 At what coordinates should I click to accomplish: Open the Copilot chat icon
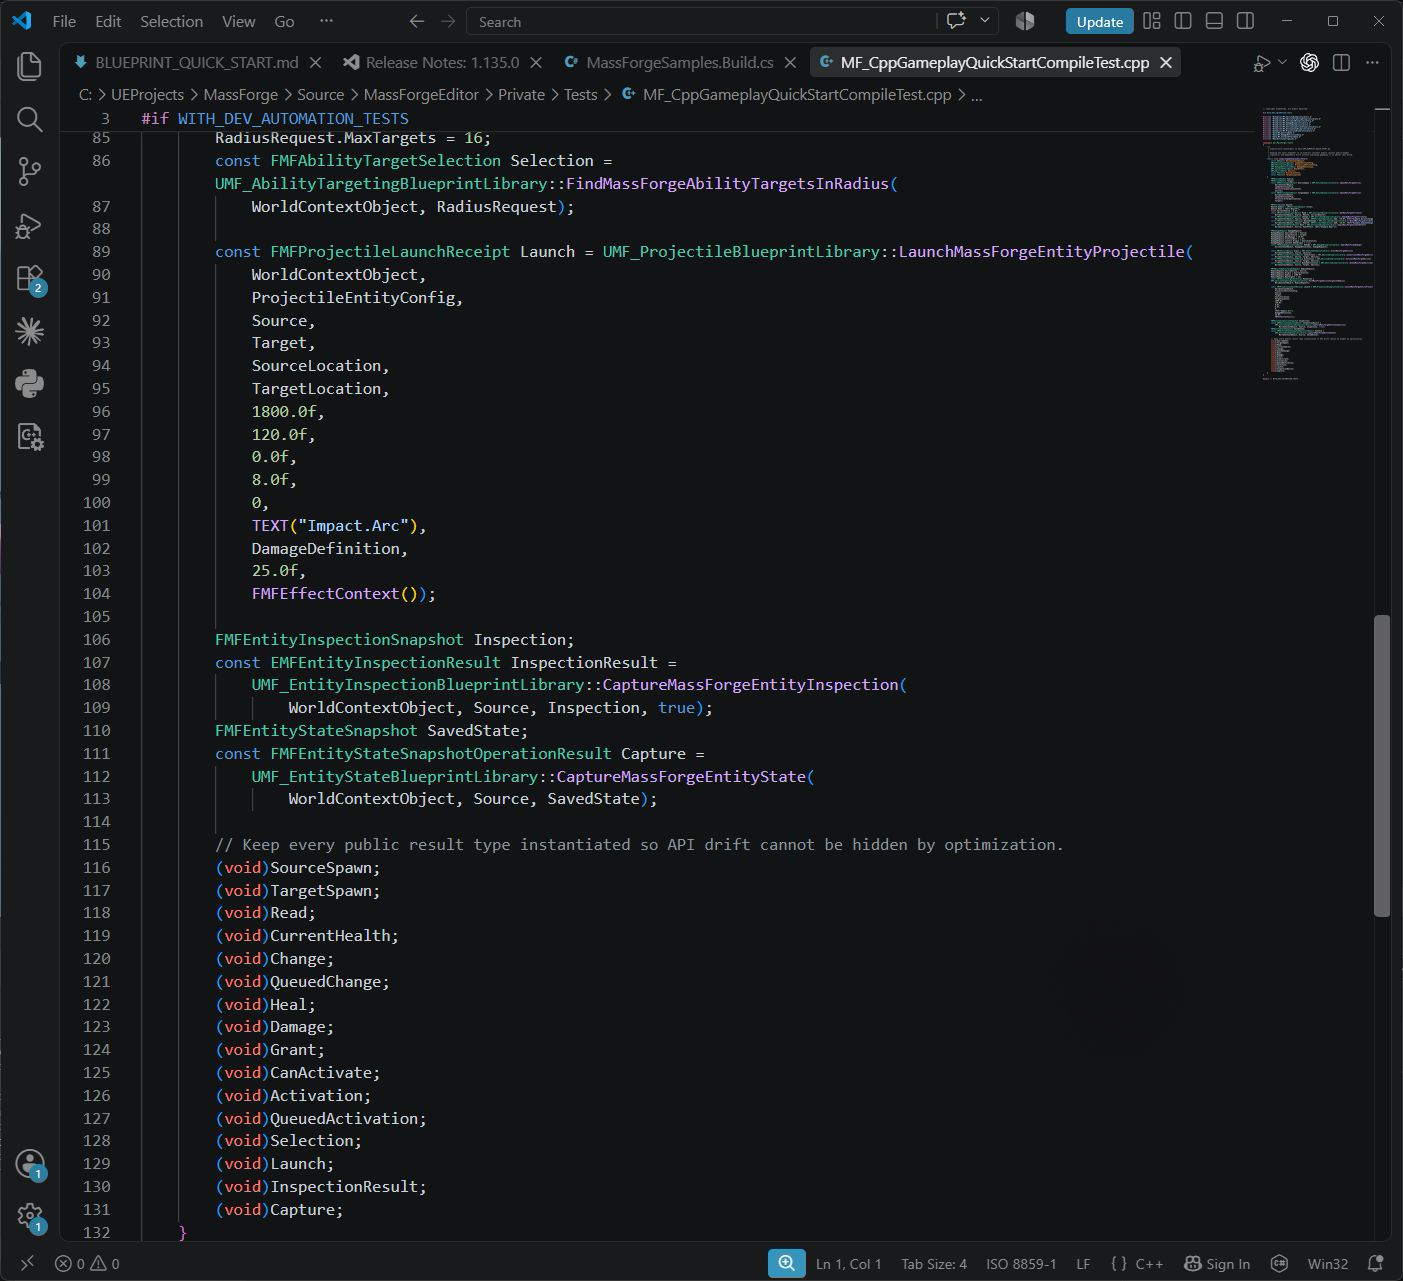[957, 21]
